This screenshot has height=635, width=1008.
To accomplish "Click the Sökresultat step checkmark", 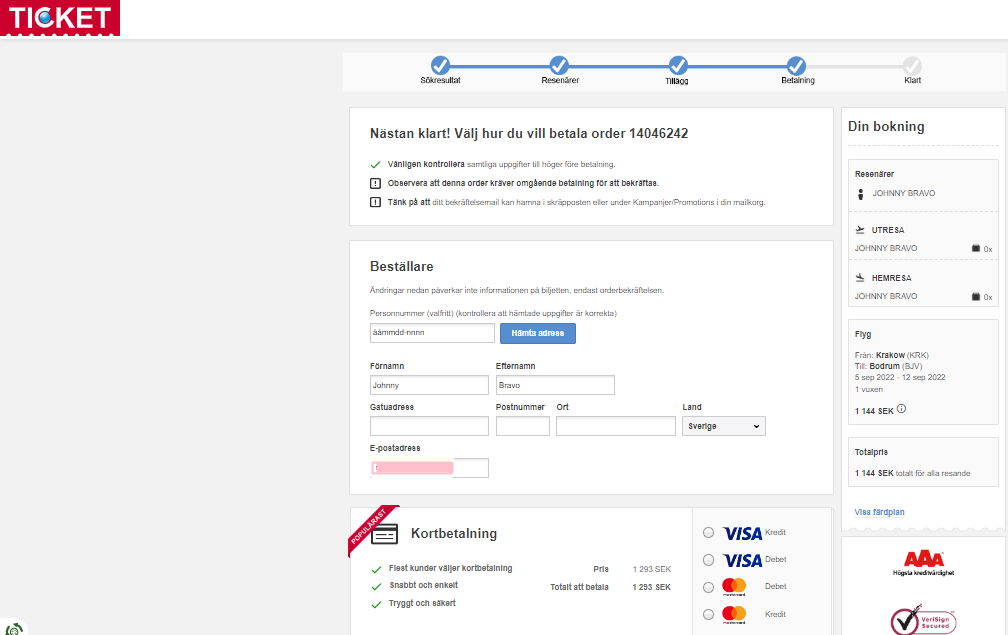I will point(440,65).
